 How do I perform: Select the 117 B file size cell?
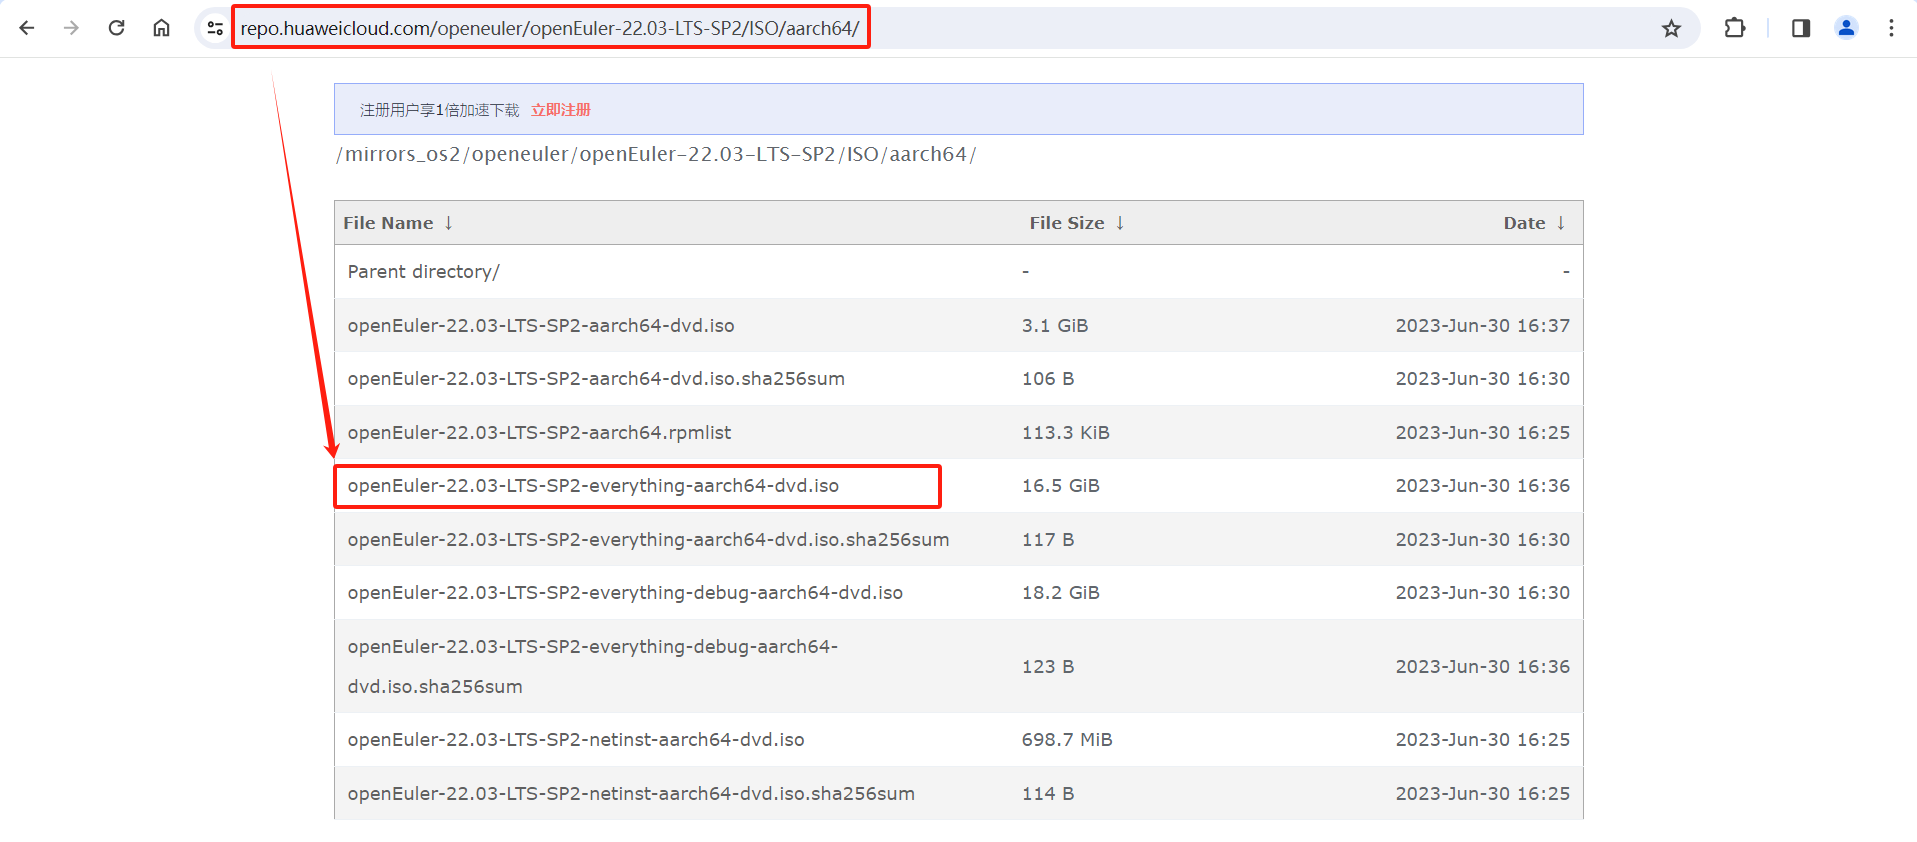[x=1048, y=540]
